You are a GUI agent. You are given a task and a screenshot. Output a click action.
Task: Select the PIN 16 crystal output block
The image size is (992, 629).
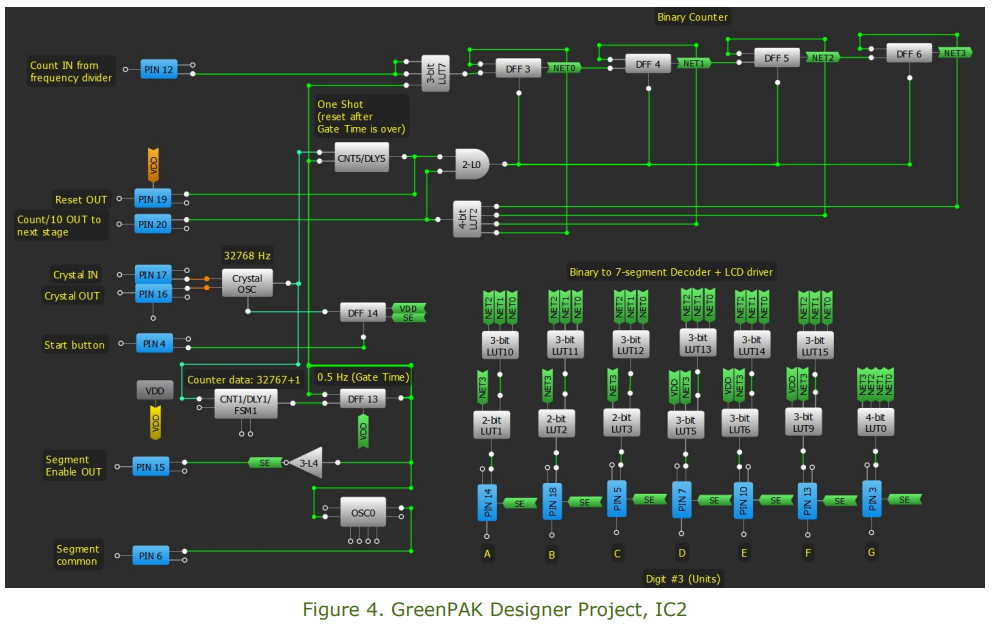coord(152,294)
